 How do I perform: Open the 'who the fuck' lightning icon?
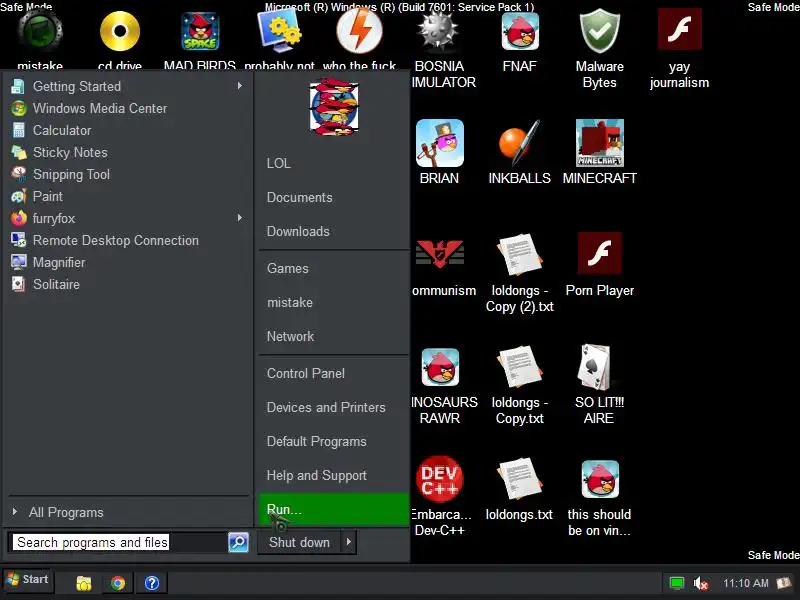click(360, 31)
